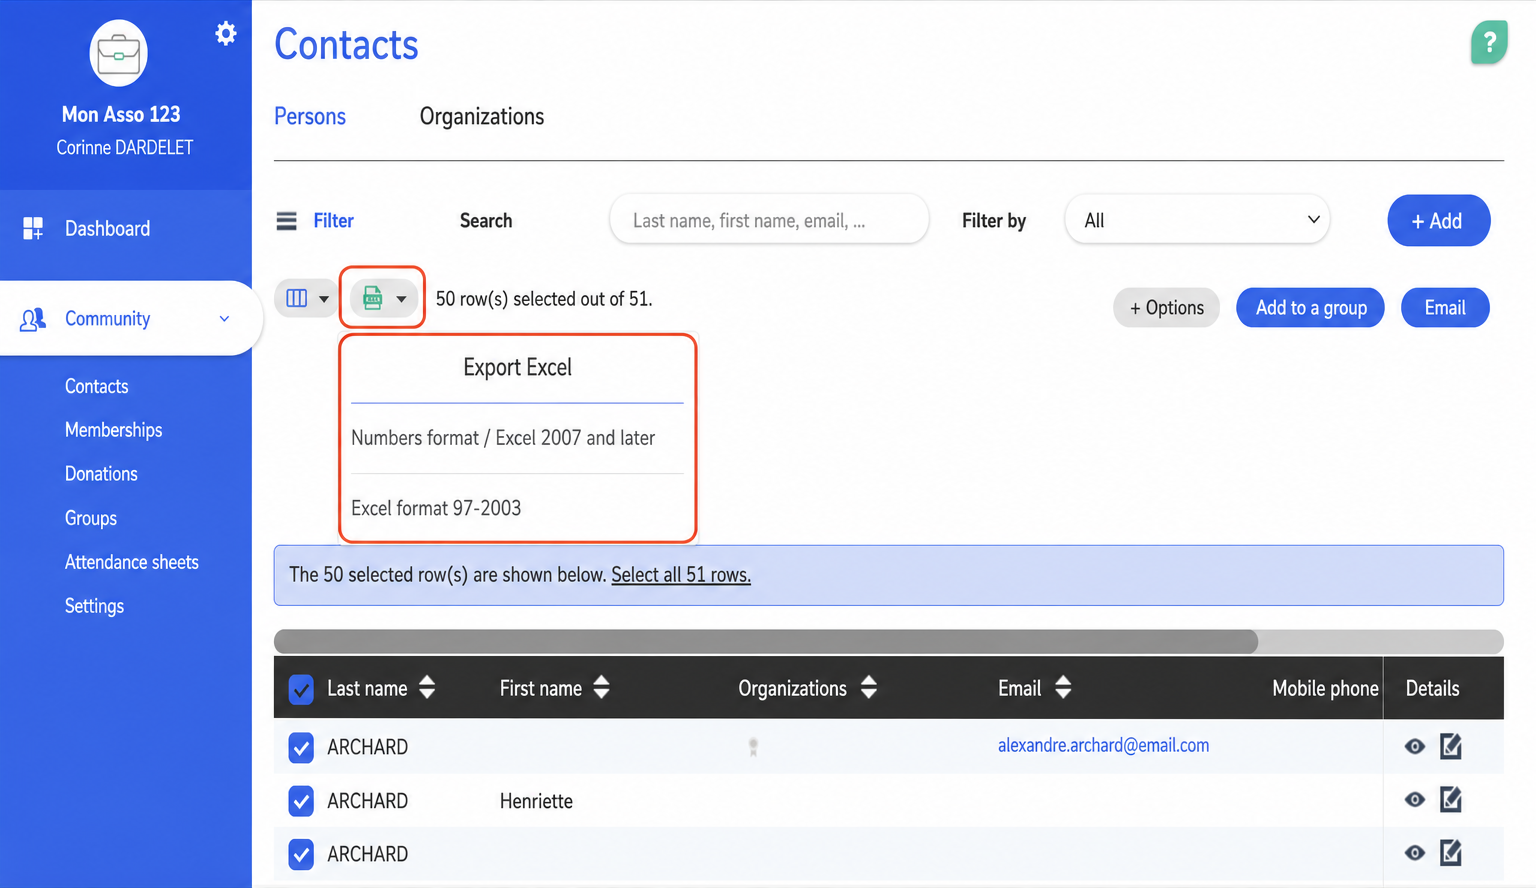The image size is (1536, 888).
Task: Open Contacts in the sidebar
Action: [97, 386]
